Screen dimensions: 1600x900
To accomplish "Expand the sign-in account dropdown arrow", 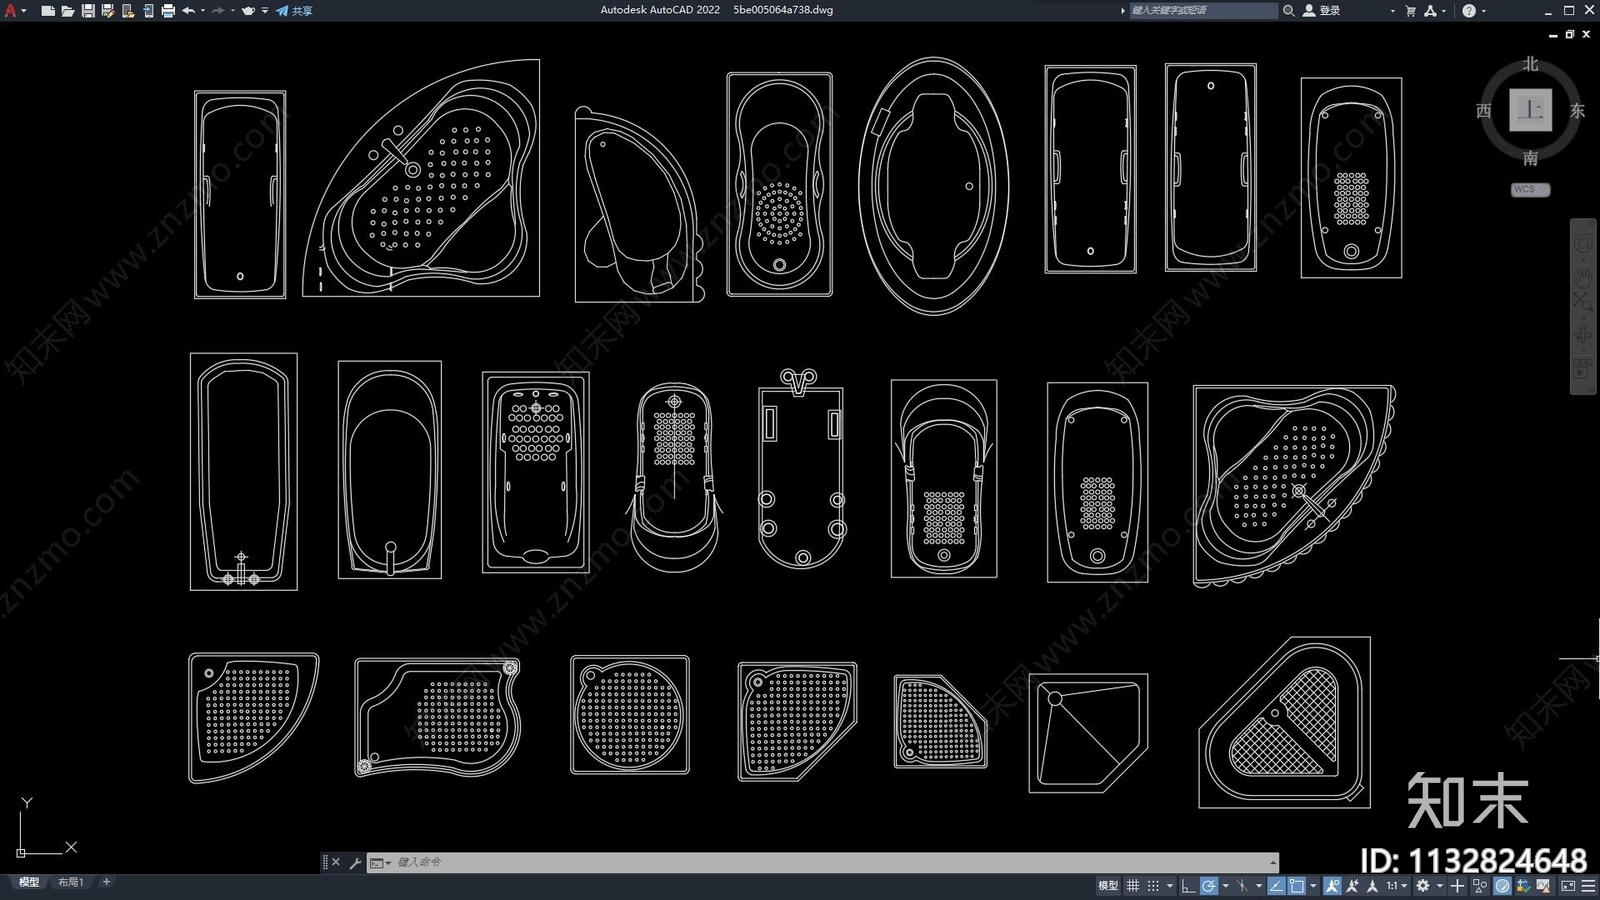I will pyautogui.click(x=1392, y=11).
